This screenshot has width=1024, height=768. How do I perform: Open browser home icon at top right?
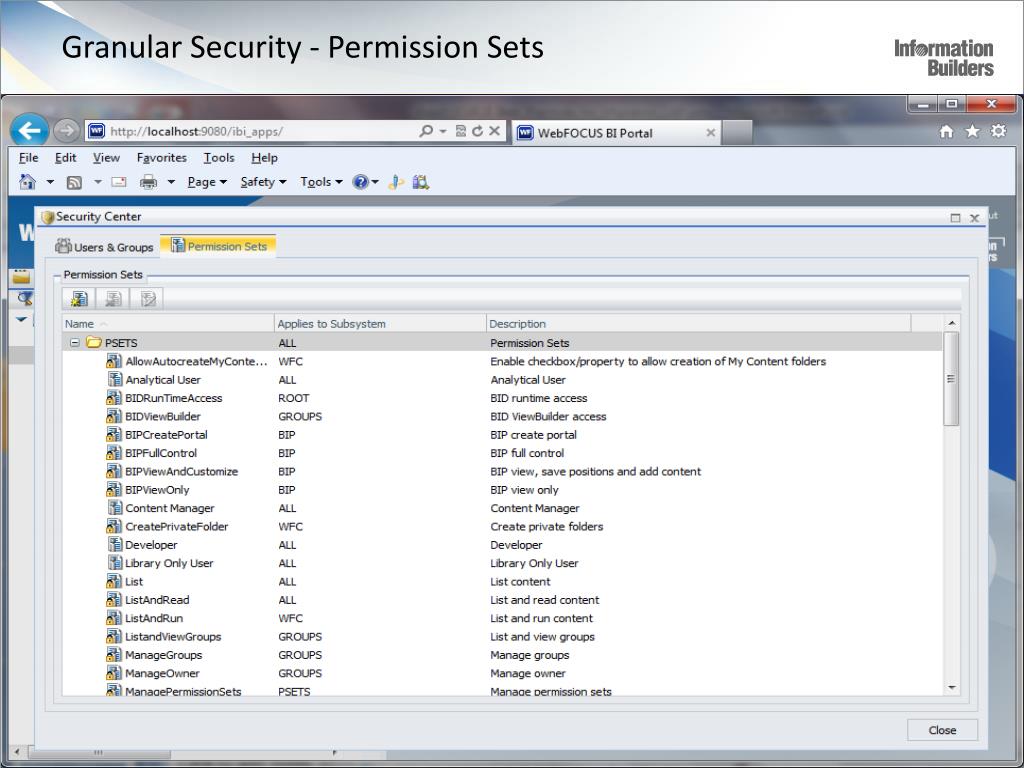coord(946,131)
